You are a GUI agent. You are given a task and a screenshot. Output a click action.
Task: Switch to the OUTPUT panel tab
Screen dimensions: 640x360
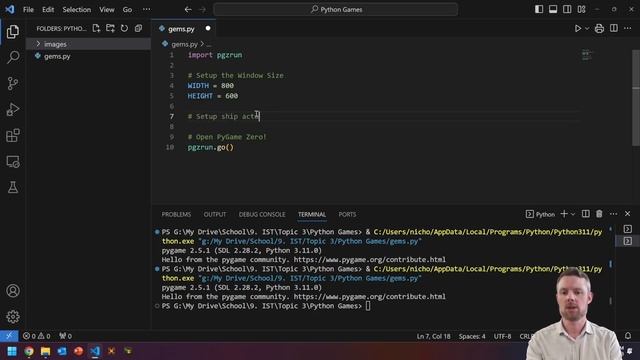(215, 214)
